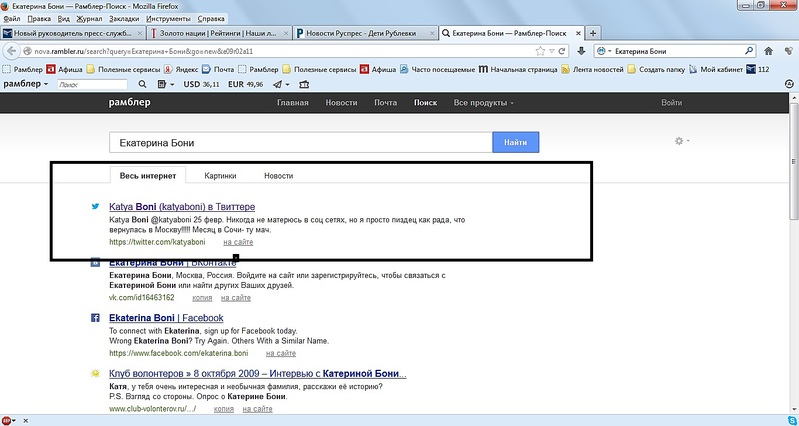Click the Twitter bird icon beside the Katya Boni result
Viewport: 799px width, 426px height.
(95, 206)
